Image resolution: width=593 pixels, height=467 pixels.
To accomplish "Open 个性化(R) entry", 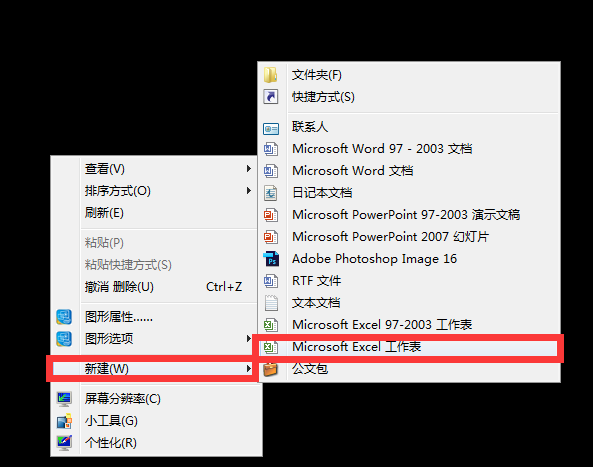I will coord(157,443).
